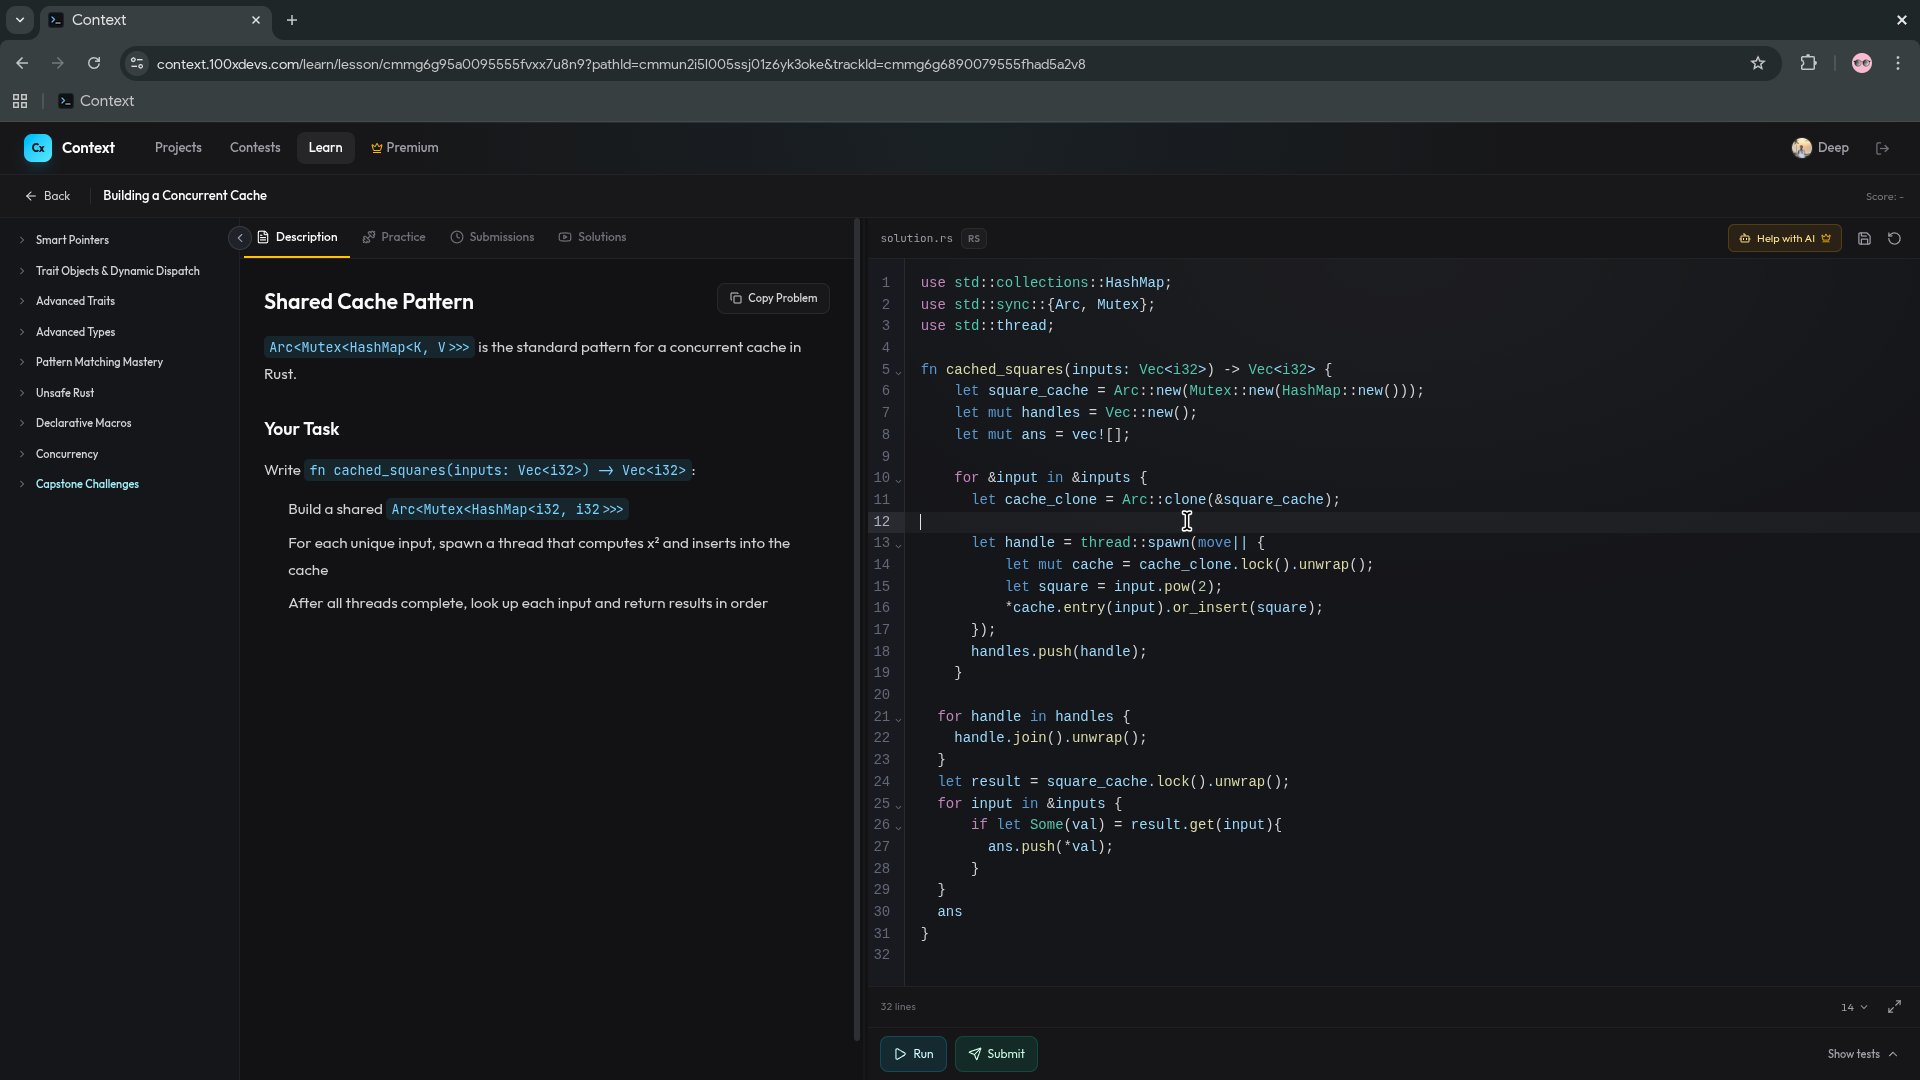Viewport: 1920px width, 1080px height.
Task: Expand the Smart Pointers section
Action: (72, 240)
